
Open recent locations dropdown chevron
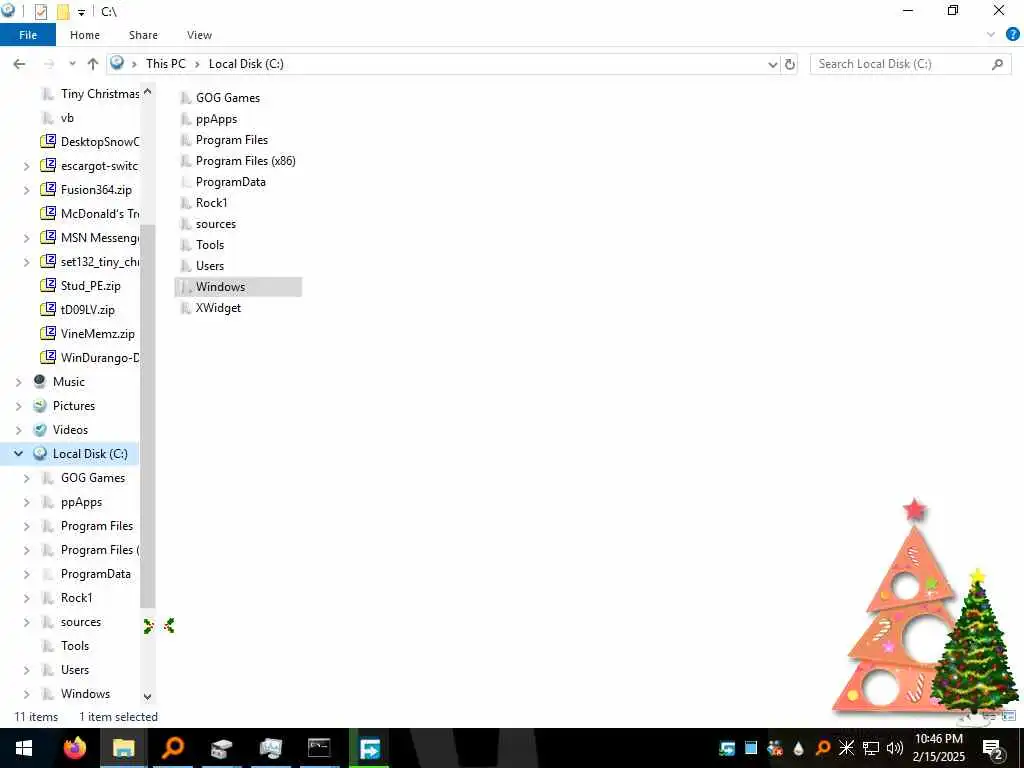(72, 64)
